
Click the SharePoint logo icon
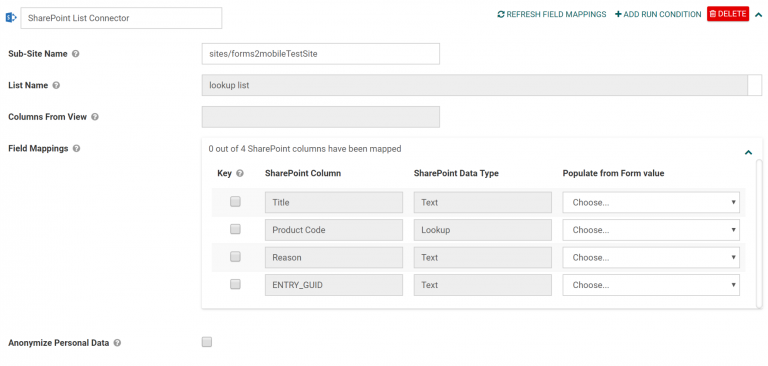11,18
